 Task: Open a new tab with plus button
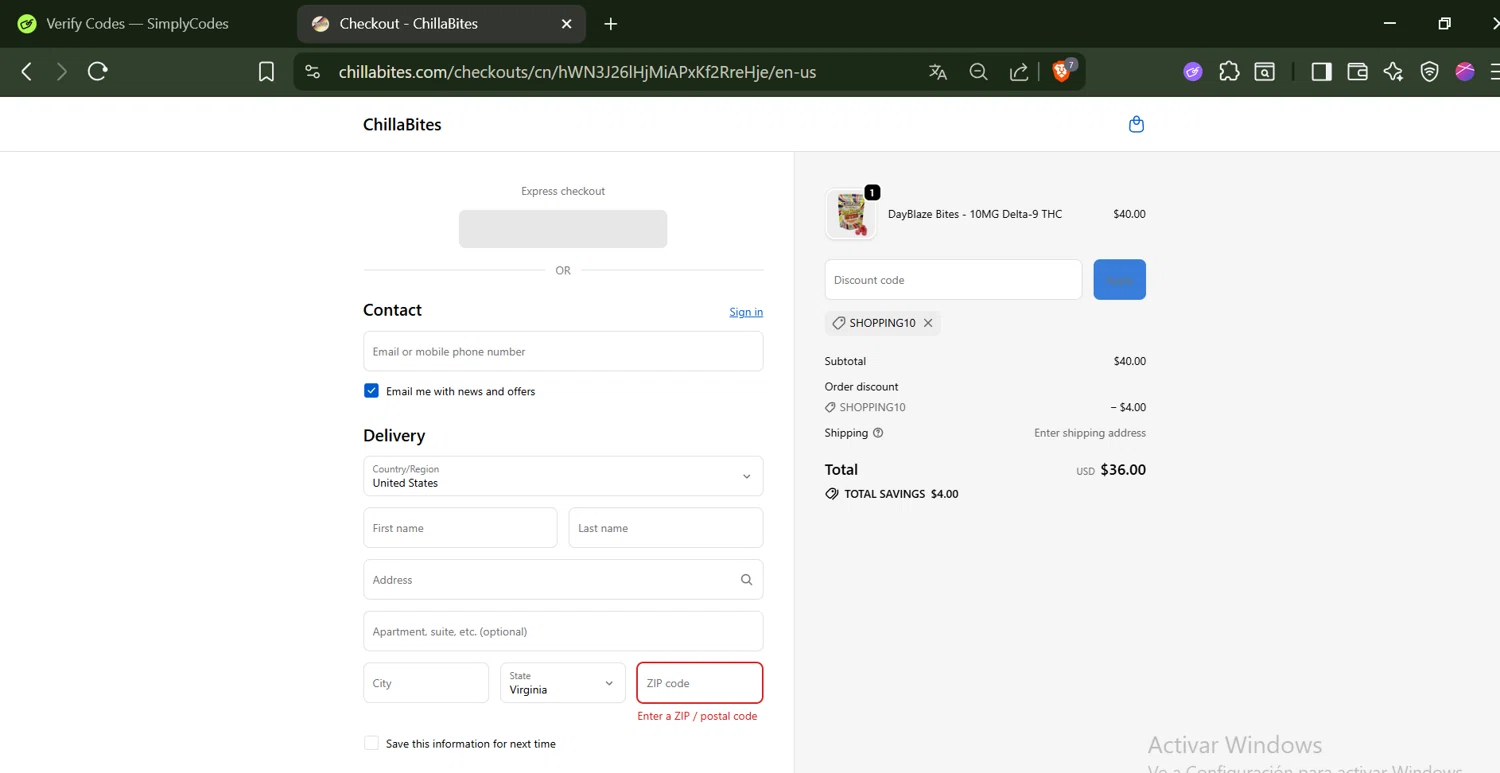(x=611, y=24)
